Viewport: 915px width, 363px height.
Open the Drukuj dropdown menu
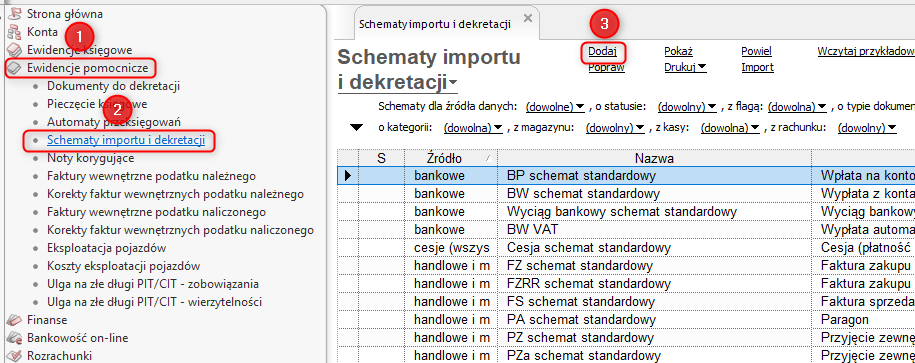point(685,67)
